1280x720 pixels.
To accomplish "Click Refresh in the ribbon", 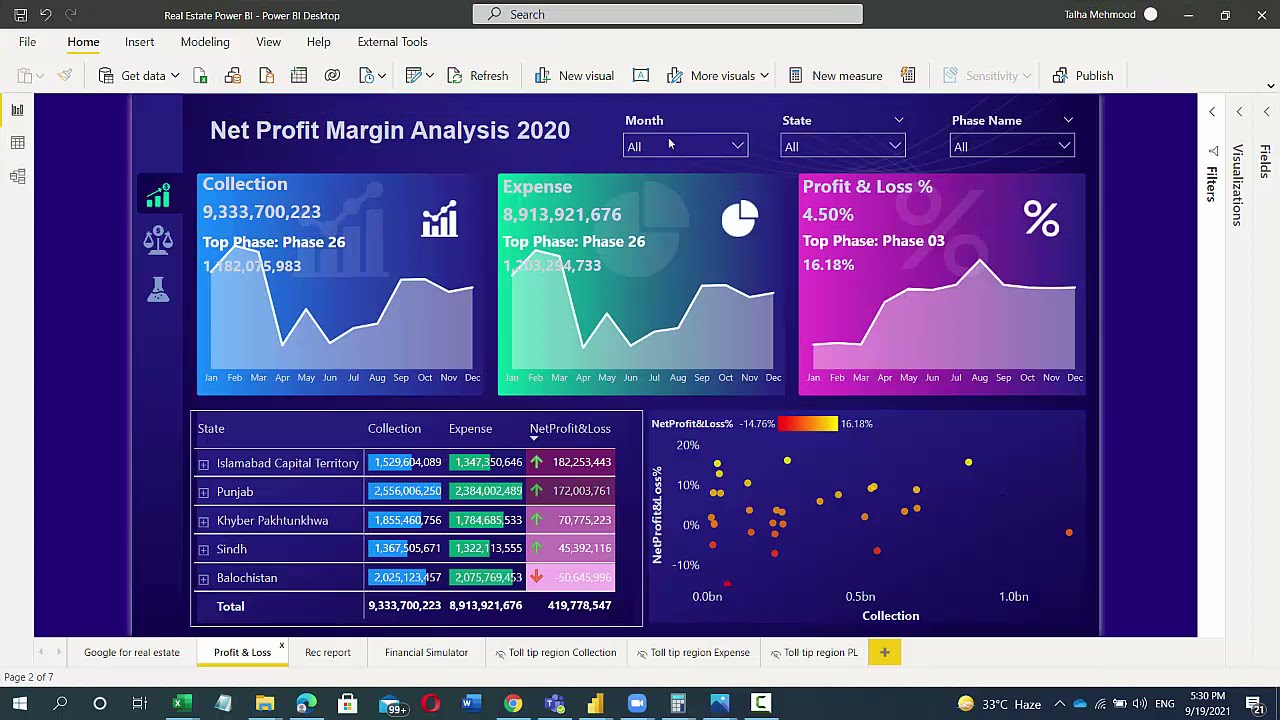I will 478,76.
